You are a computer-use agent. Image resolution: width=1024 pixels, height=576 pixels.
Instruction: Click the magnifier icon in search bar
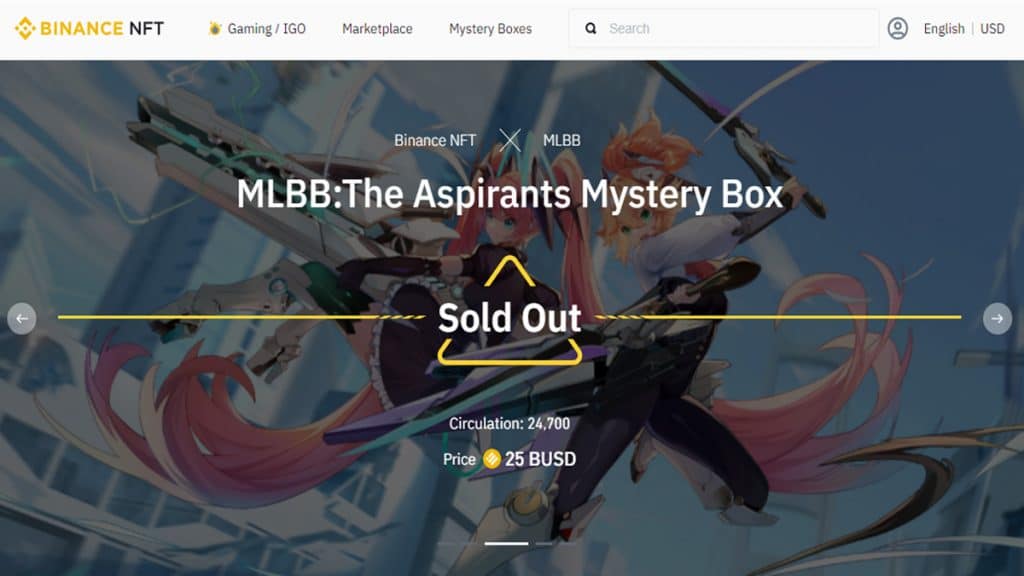(x=590, y=28)
